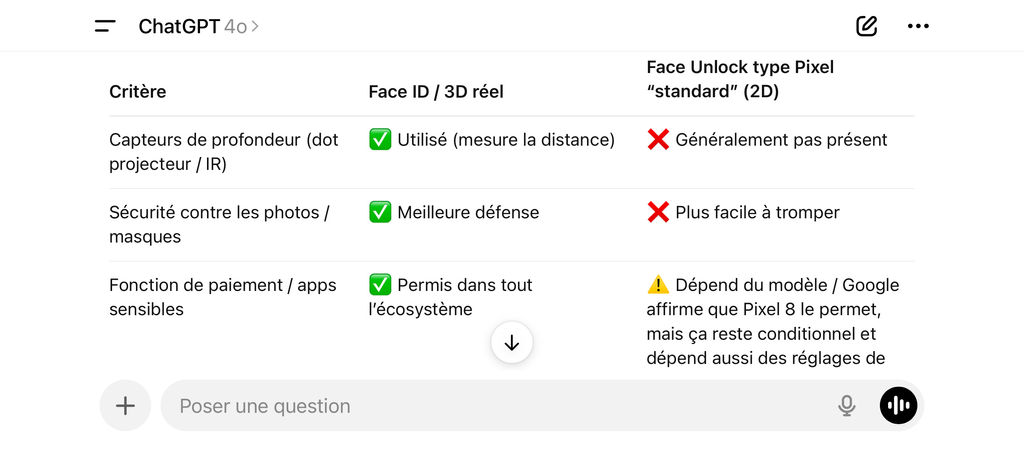Expand the ChatGPT 4o model selector

[x=198, y=26]
